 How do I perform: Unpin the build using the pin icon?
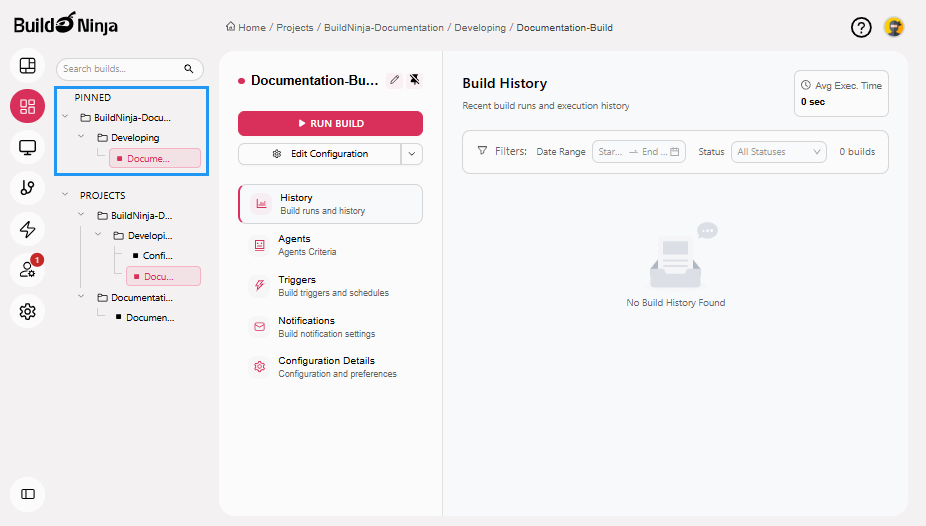(415, 80)
